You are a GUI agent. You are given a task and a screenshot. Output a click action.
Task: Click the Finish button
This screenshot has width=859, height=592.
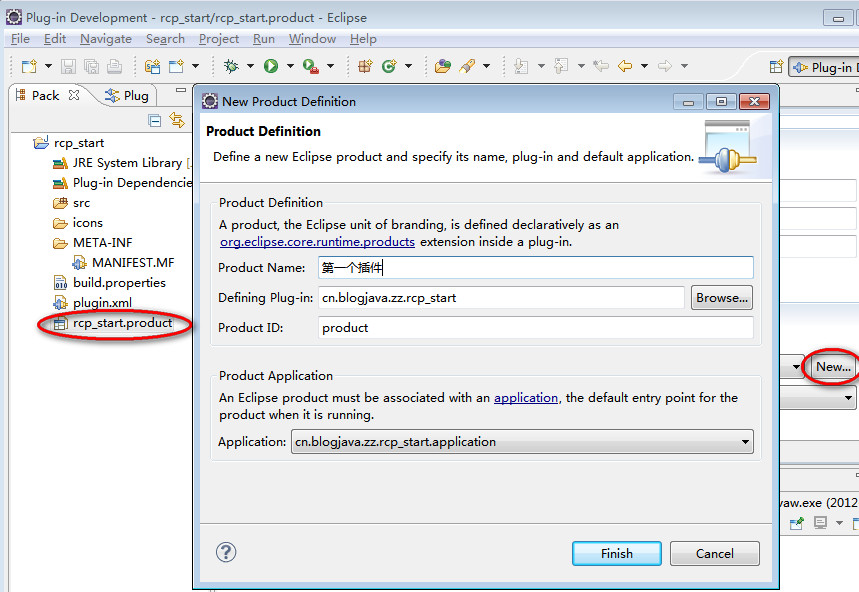(617, 554)
